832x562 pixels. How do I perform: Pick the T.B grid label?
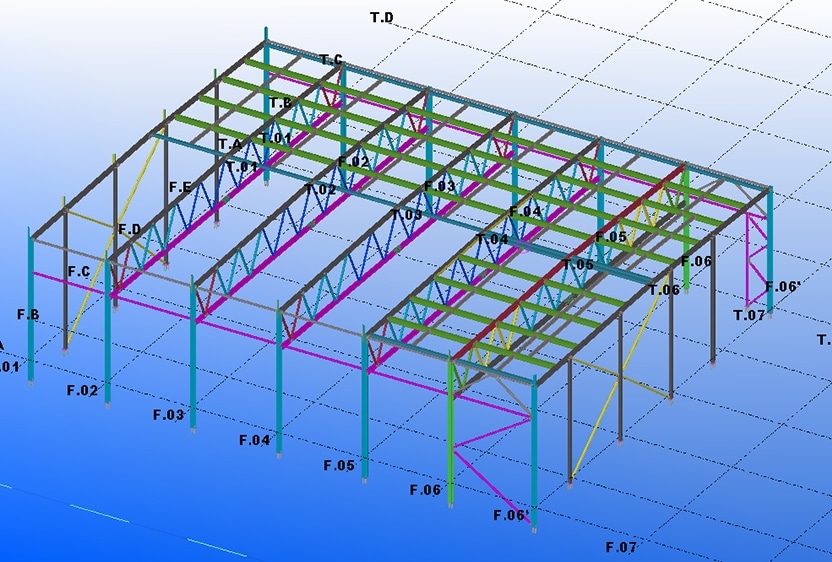click(x=280, y=103)
